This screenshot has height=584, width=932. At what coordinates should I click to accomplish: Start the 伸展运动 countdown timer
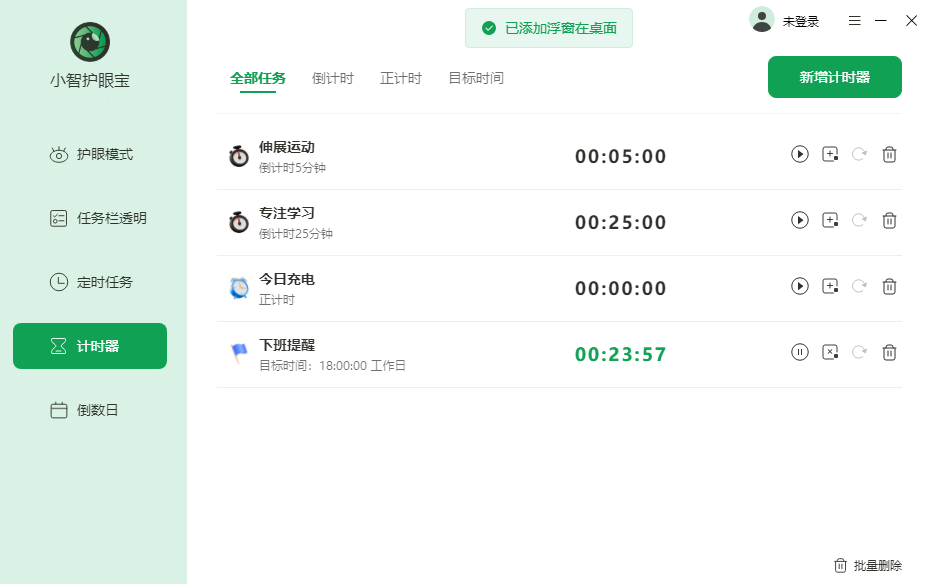(x=799, y=155)
